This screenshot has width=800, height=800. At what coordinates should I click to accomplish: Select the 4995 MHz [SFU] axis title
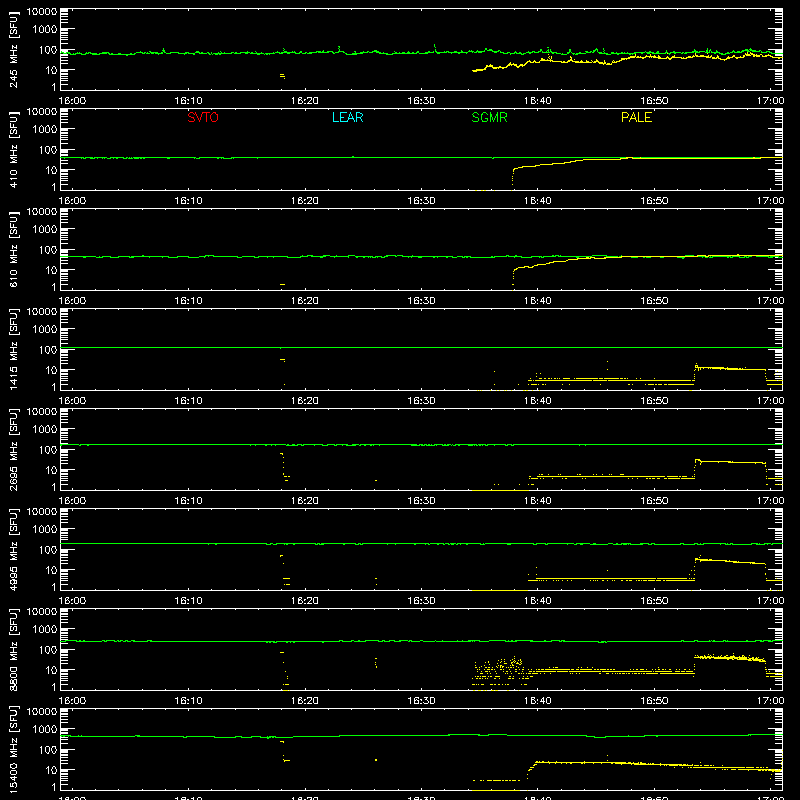tap(14, 549)
